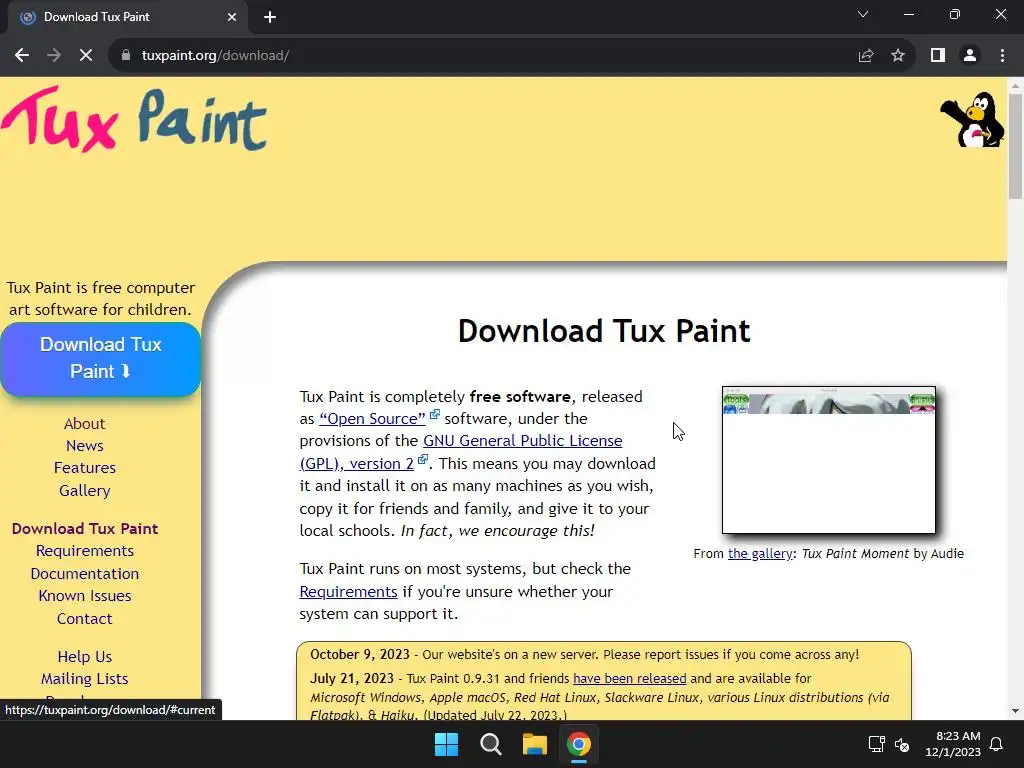Open the Chrome profile menu
Viewport: 1024px width, 768px height.
coord(970,56)
